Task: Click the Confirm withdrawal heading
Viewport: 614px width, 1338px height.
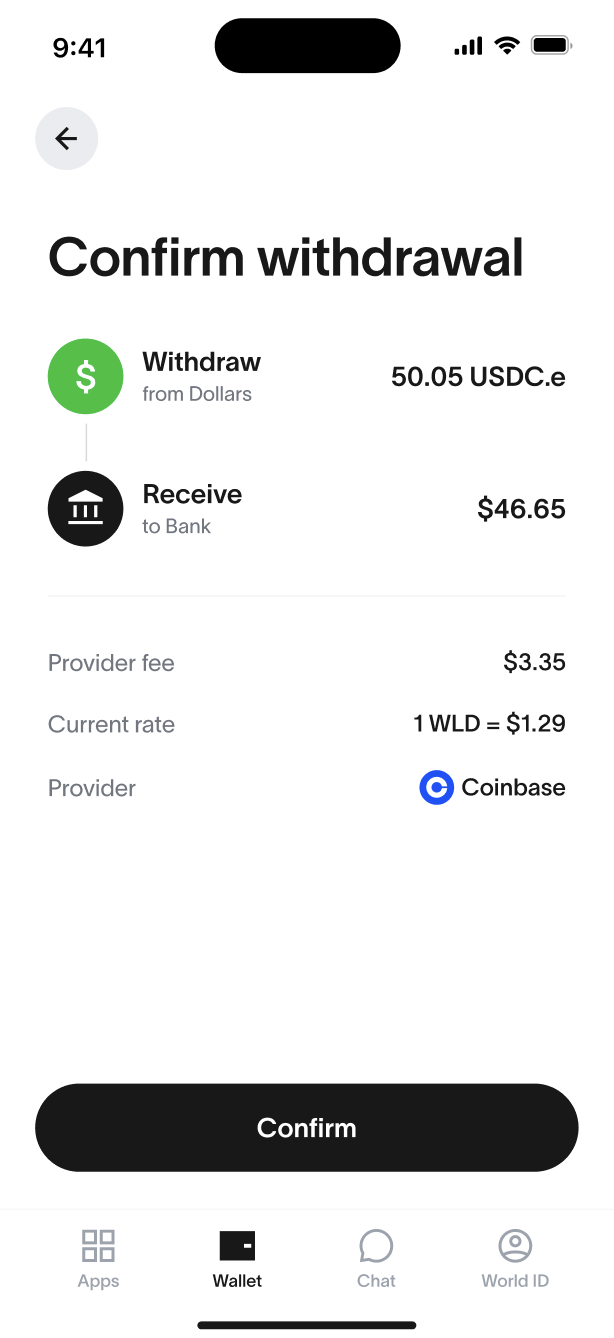Action: click(286, 257)
